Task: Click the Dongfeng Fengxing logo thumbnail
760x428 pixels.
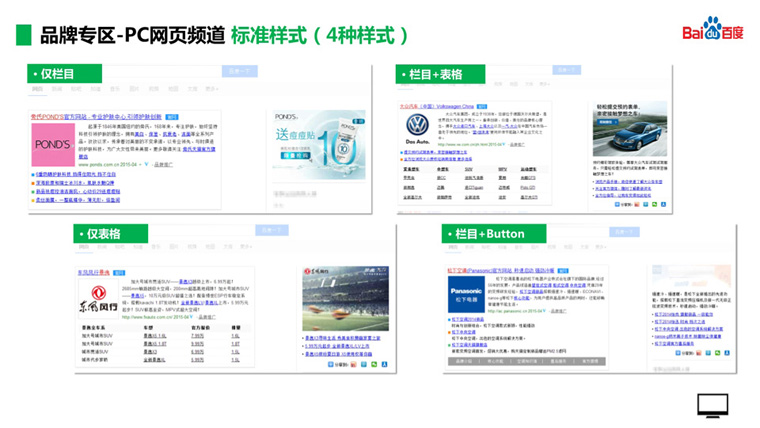Action: (x=98, y=298)
